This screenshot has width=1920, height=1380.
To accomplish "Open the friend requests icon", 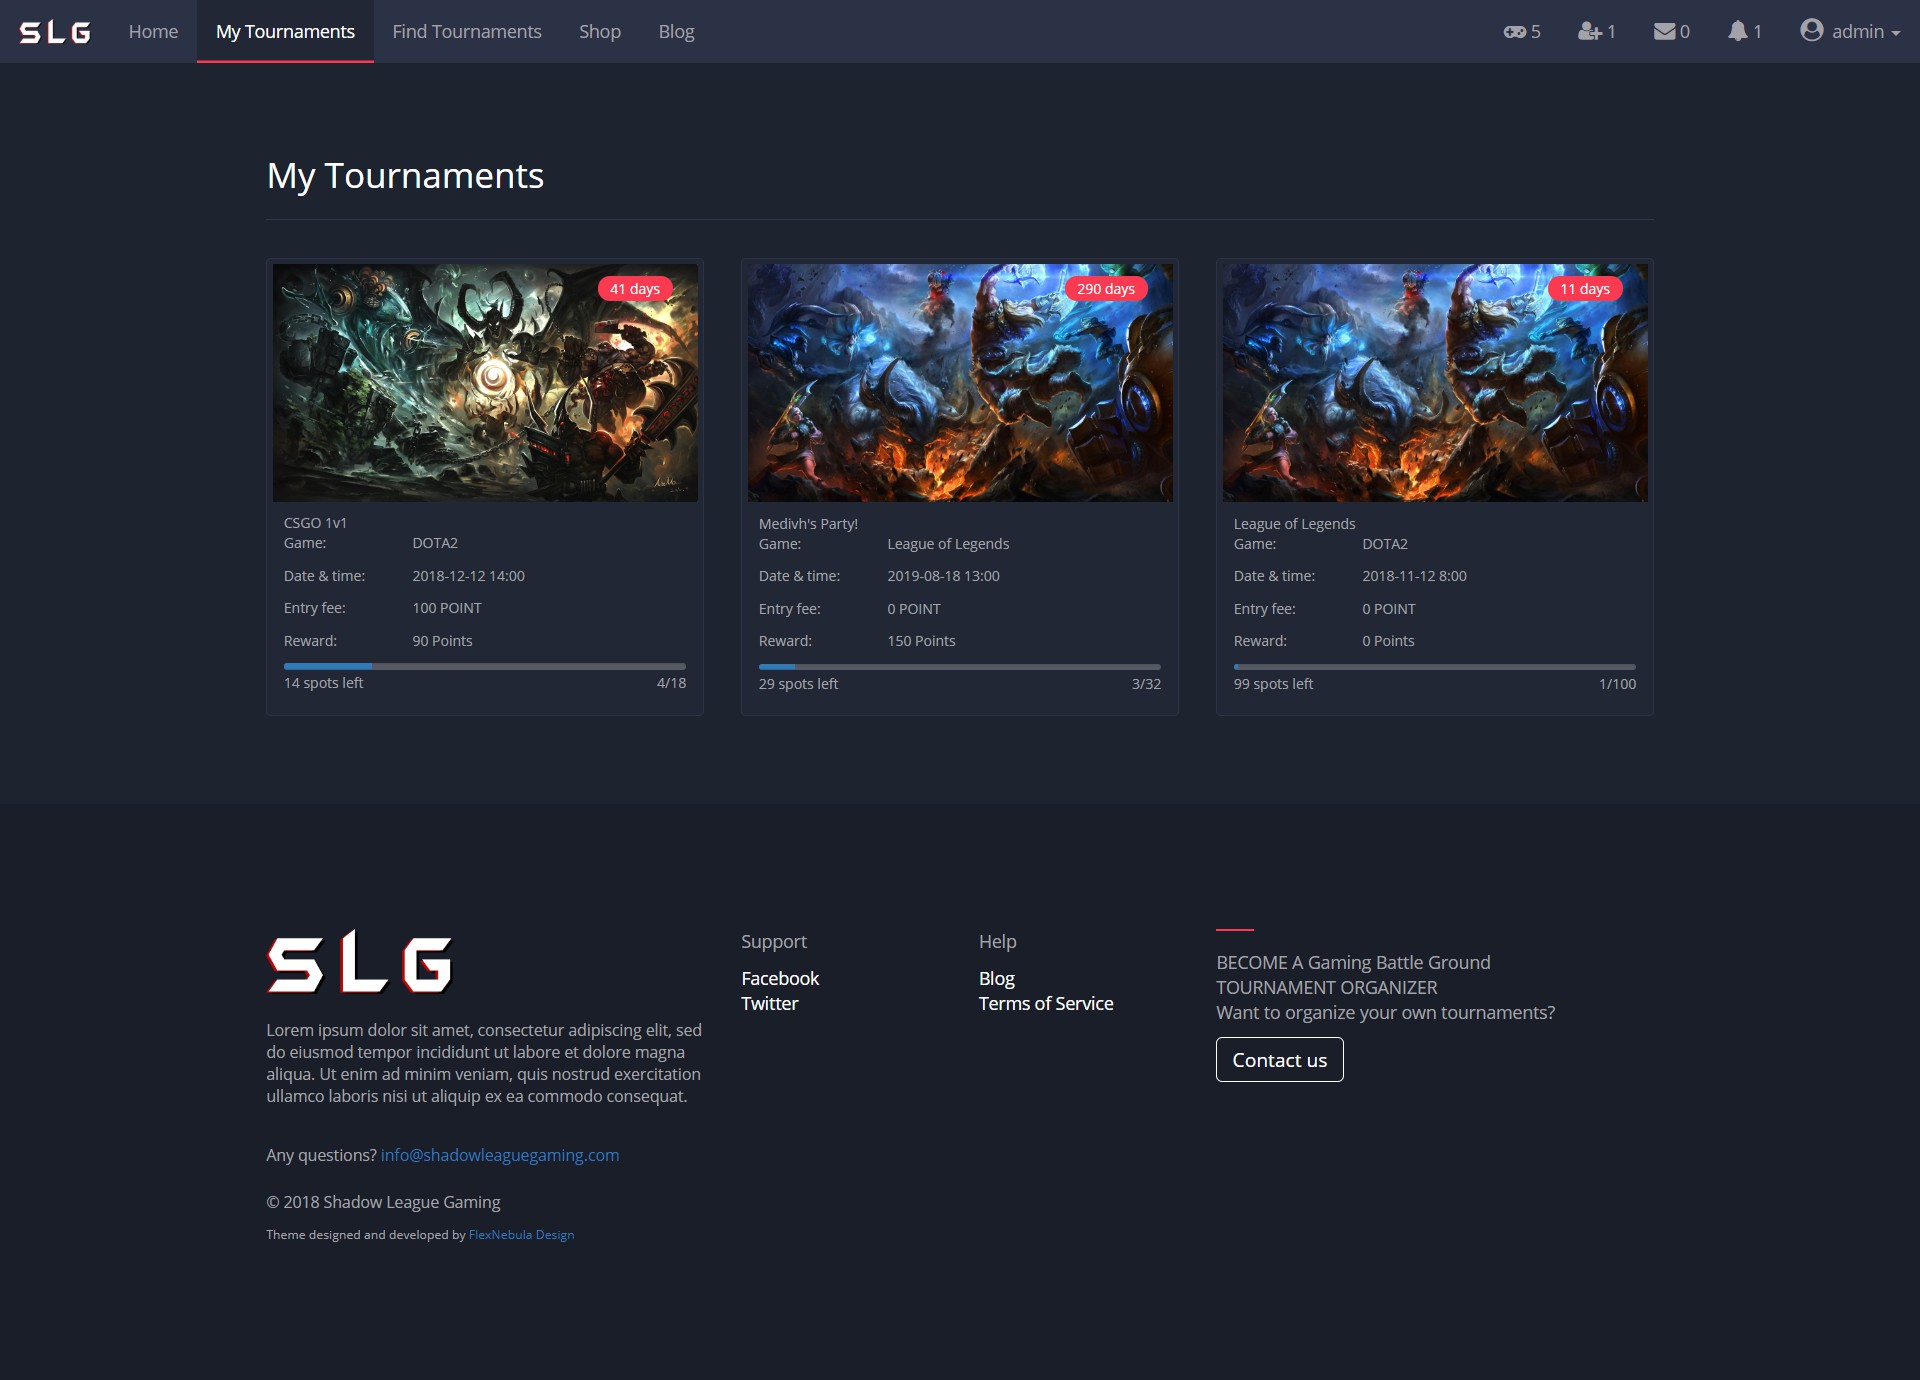I will point(1589,32).
